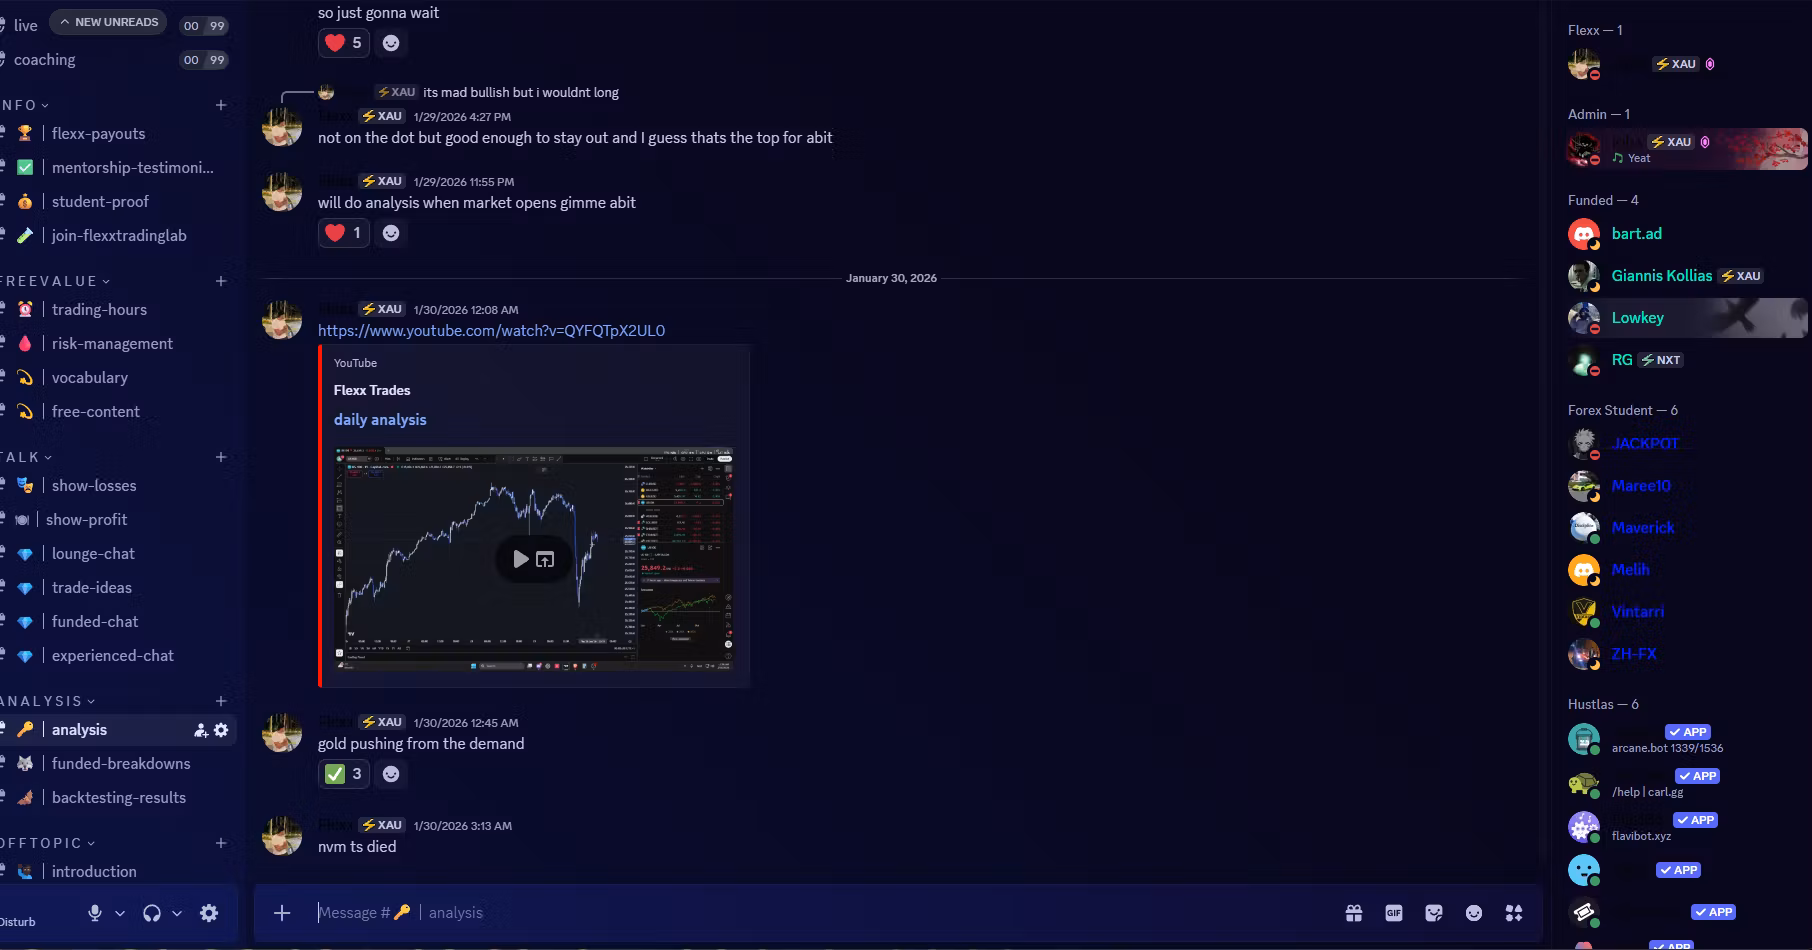Play the embedded daily analysis video
The image size is (1812, 950).
point(520,559)
